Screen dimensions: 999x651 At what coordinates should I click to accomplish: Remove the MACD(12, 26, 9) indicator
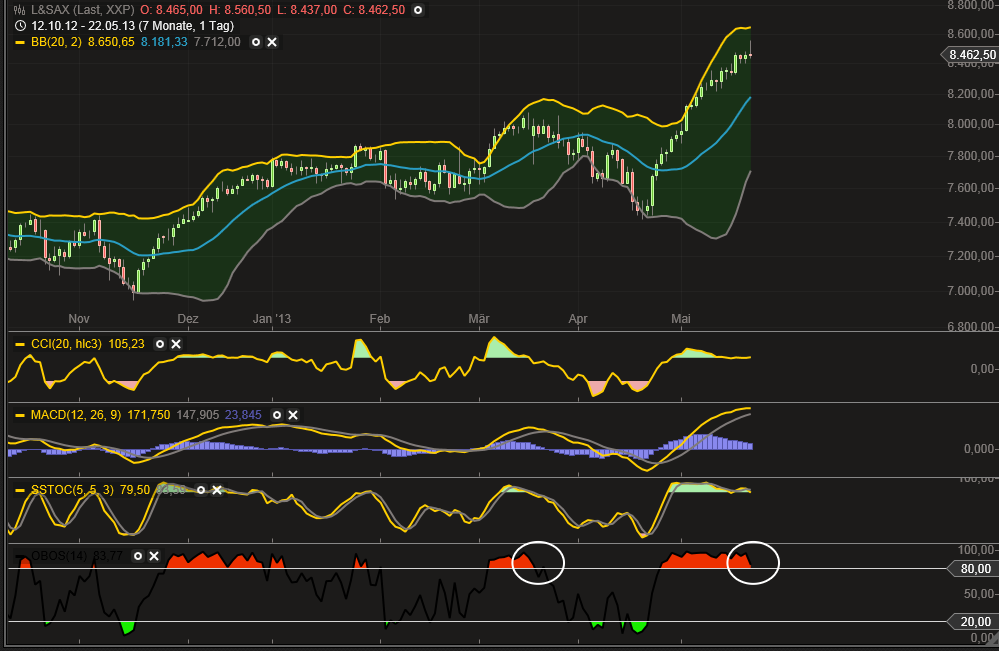293,415
